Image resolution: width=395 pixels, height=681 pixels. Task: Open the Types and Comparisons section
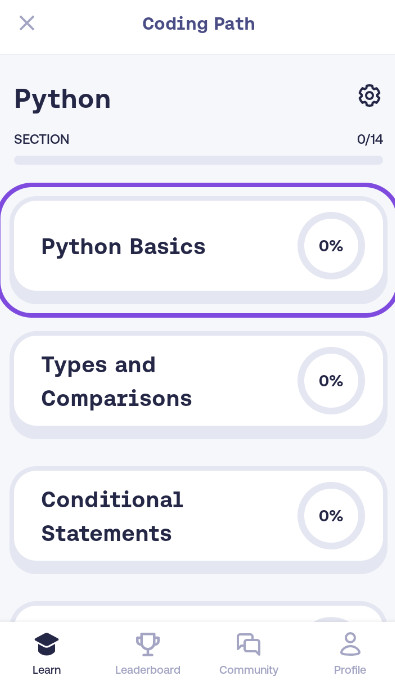(198, 385)
